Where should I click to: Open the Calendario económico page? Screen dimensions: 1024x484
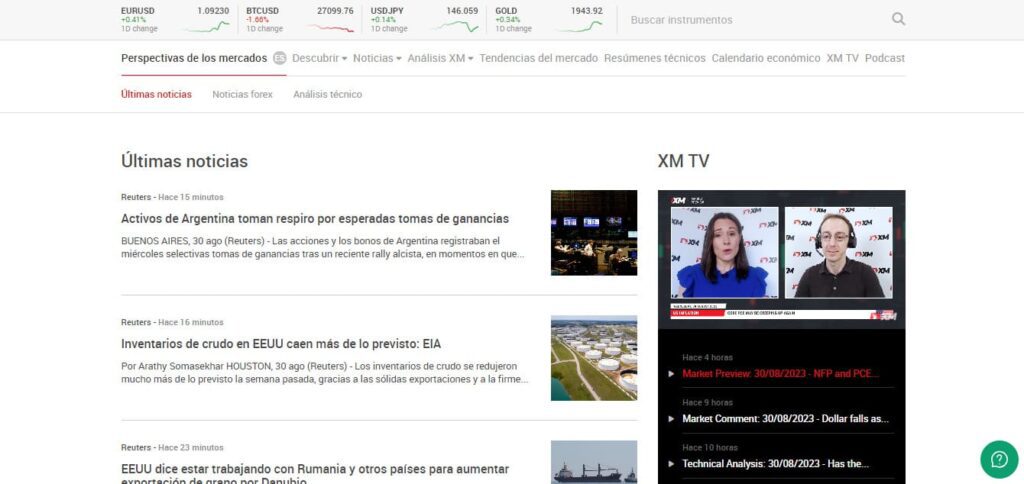765,58
